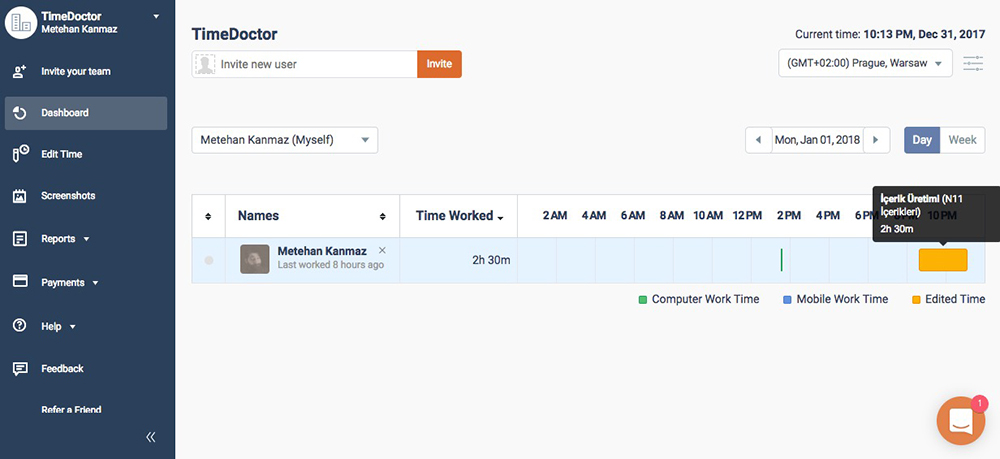Click the Feedback speech bubble icon
The height and width of the screenshot is (459, 1000).
click(20, 369)
